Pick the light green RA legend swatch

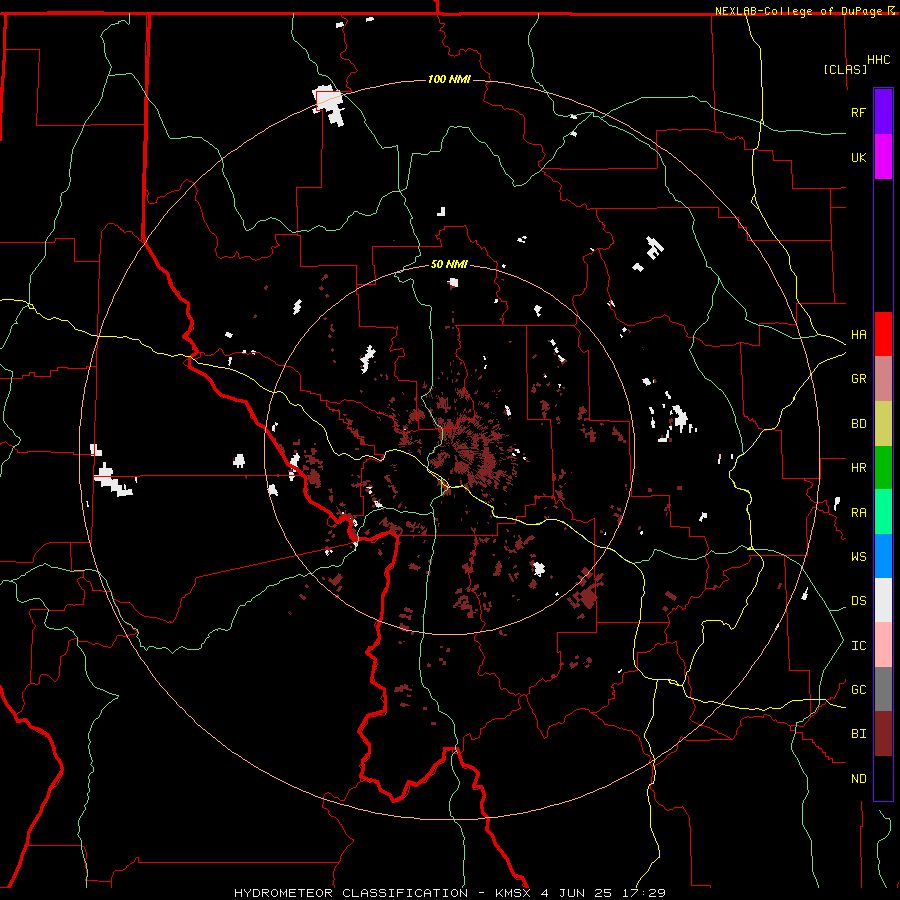click(883, 512)
